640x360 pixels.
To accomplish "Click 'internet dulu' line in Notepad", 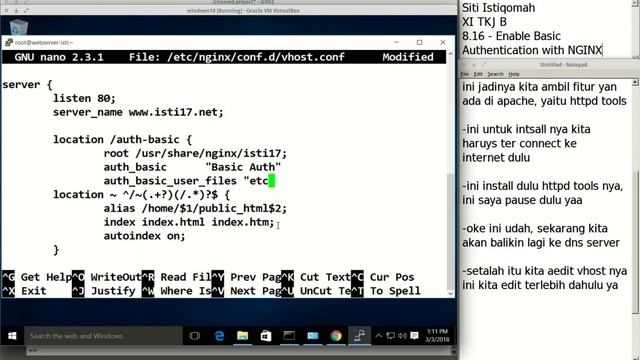I will (x=496, y=158).
